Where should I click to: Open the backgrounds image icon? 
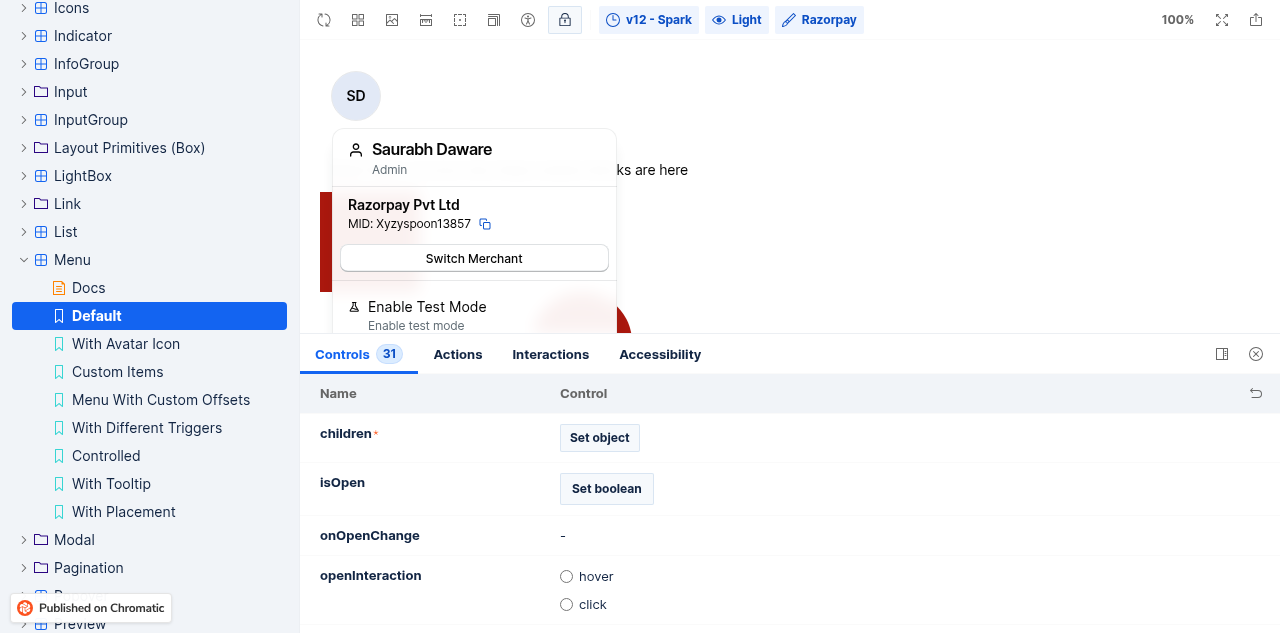[392, 20]
